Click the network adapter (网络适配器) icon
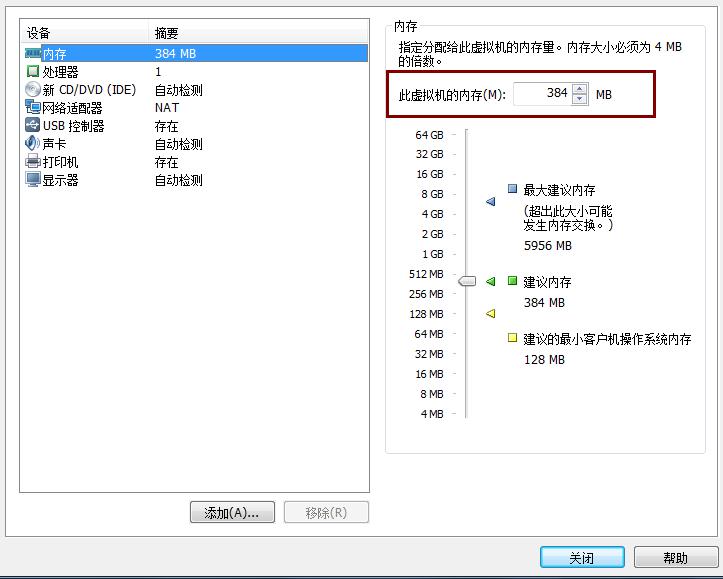Screen dimensions: 723x579 33,107
